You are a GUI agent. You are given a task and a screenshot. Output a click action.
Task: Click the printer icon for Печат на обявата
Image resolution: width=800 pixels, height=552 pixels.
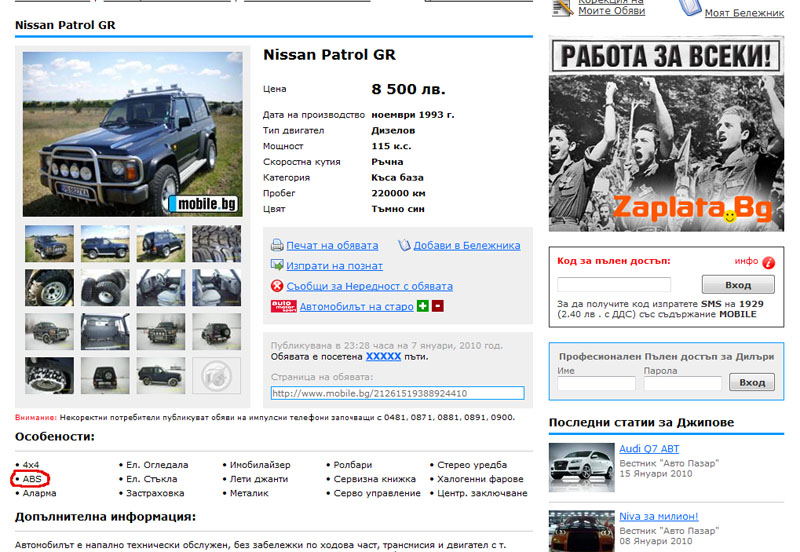pos(277,245)
